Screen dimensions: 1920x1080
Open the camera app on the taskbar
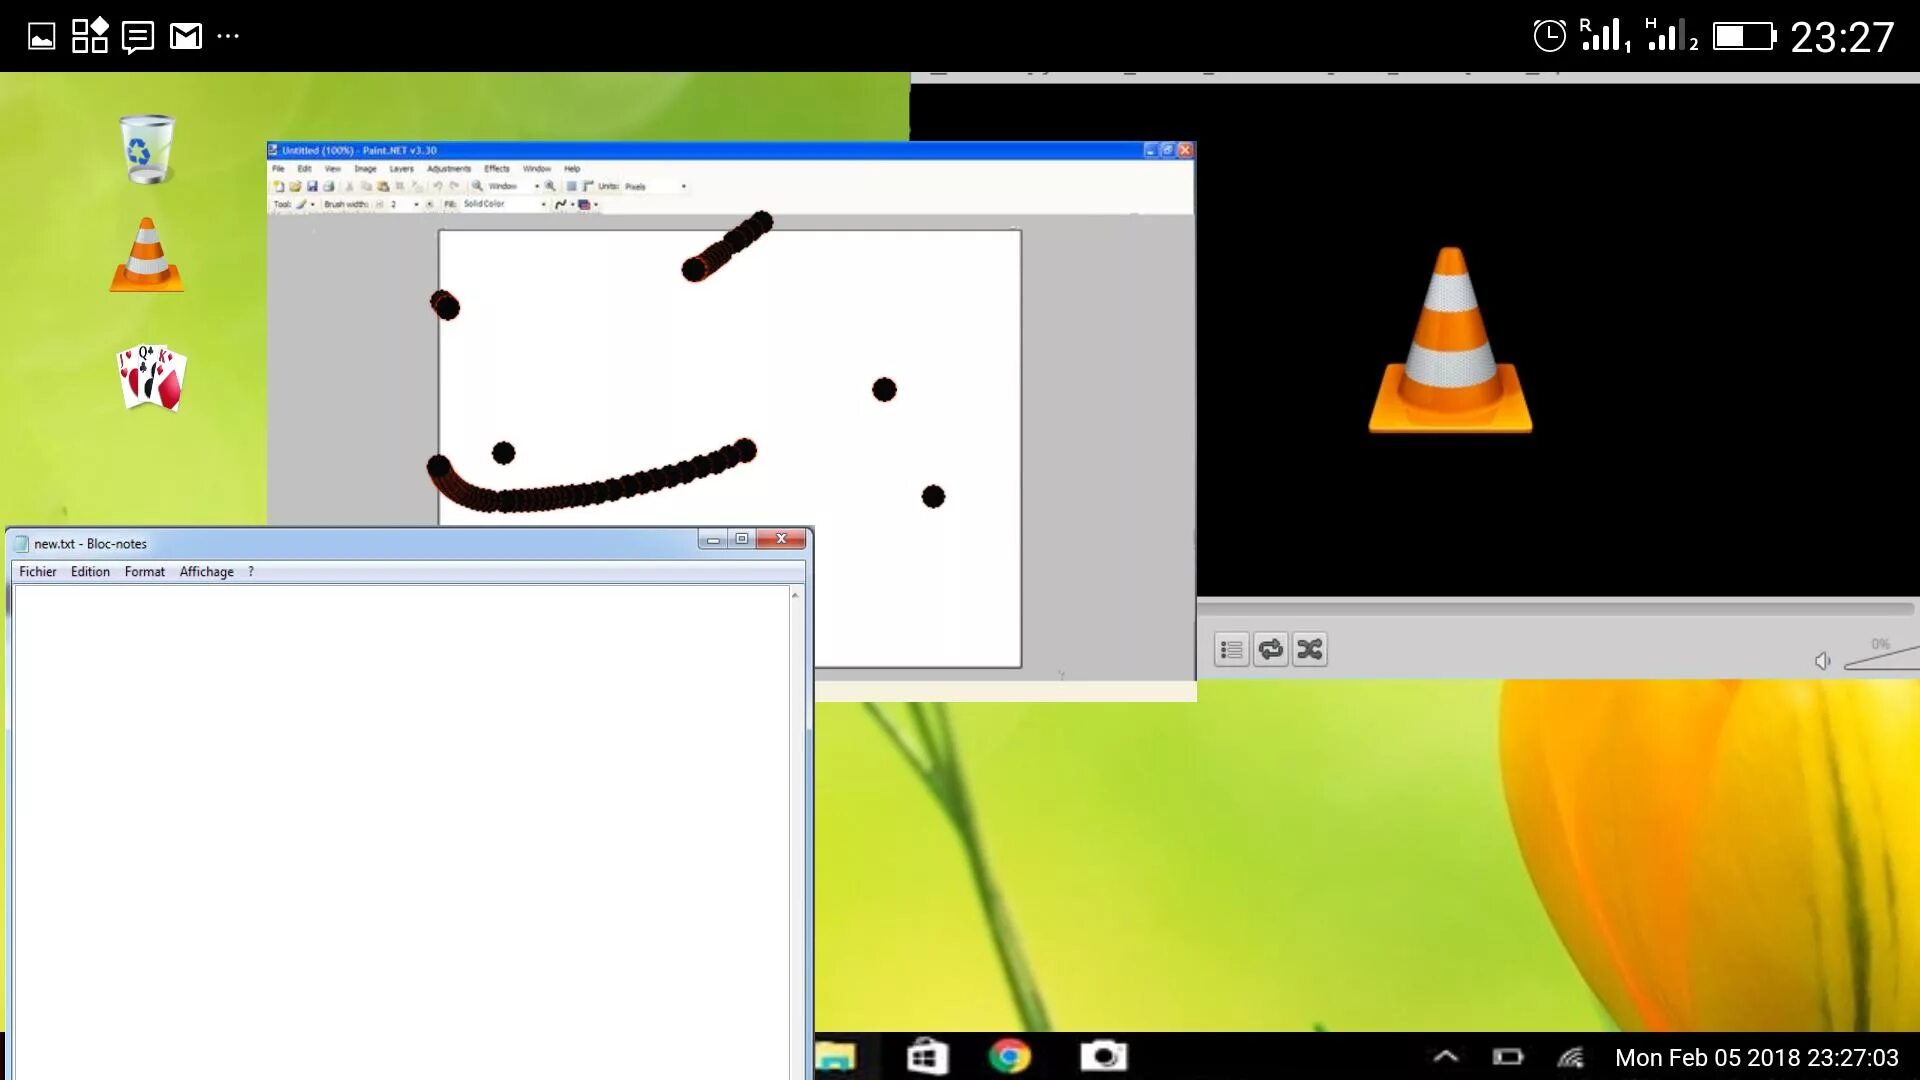tap(1103, 1057)
